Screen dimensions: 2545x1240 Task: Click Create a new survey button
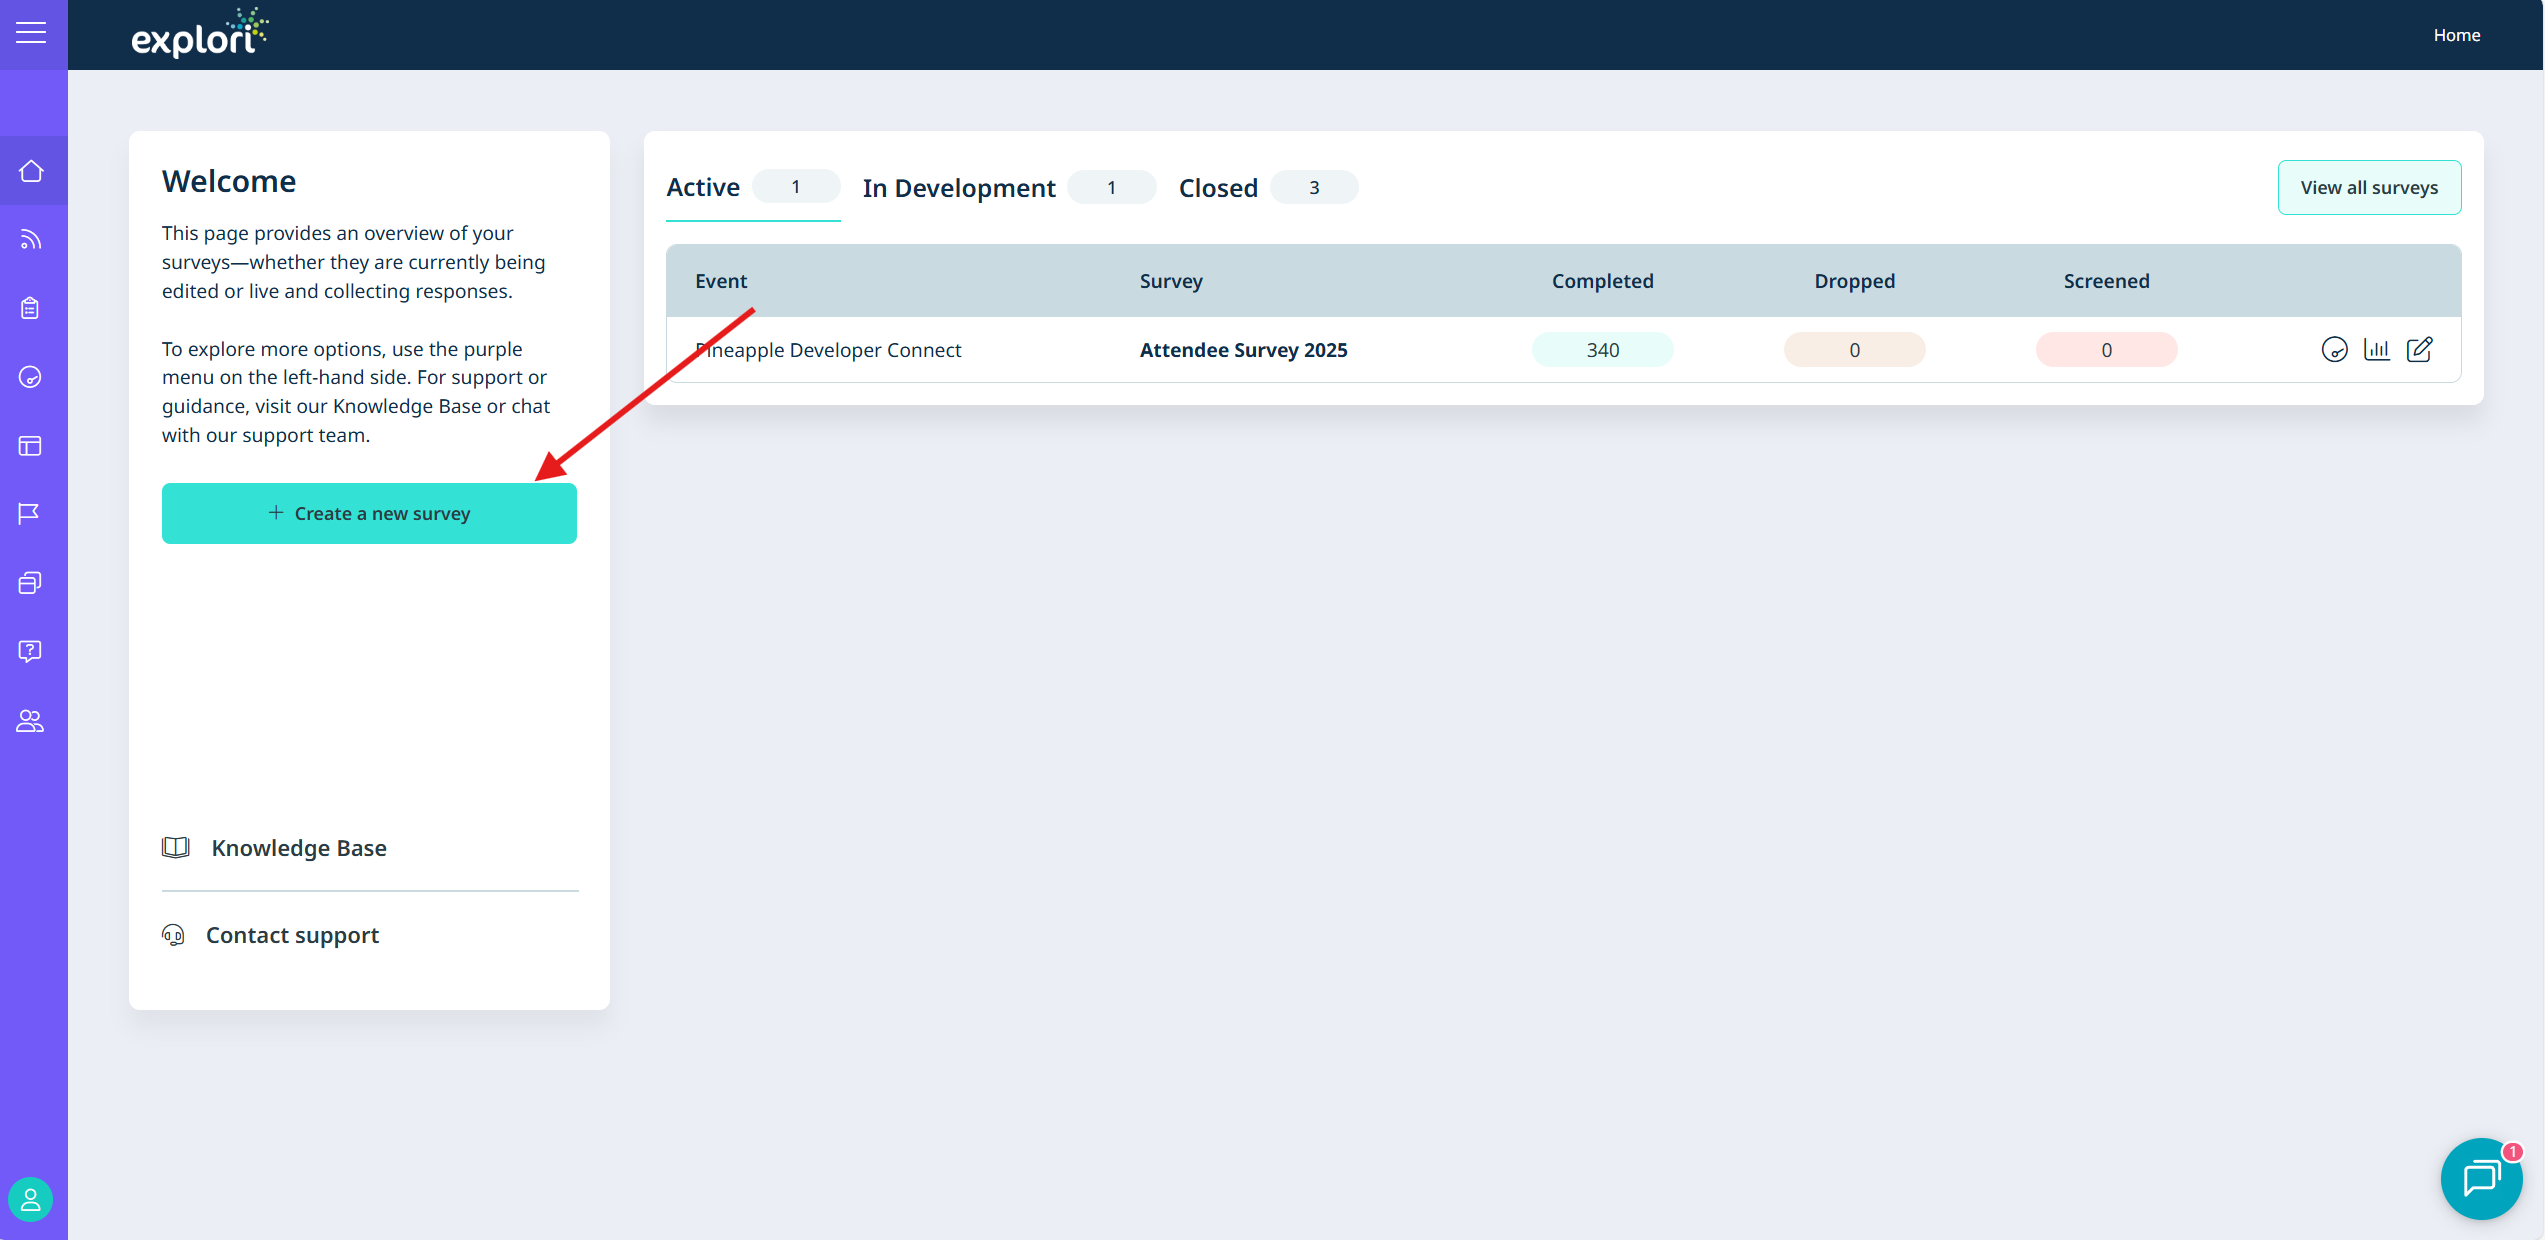click(x=369, y=514)
